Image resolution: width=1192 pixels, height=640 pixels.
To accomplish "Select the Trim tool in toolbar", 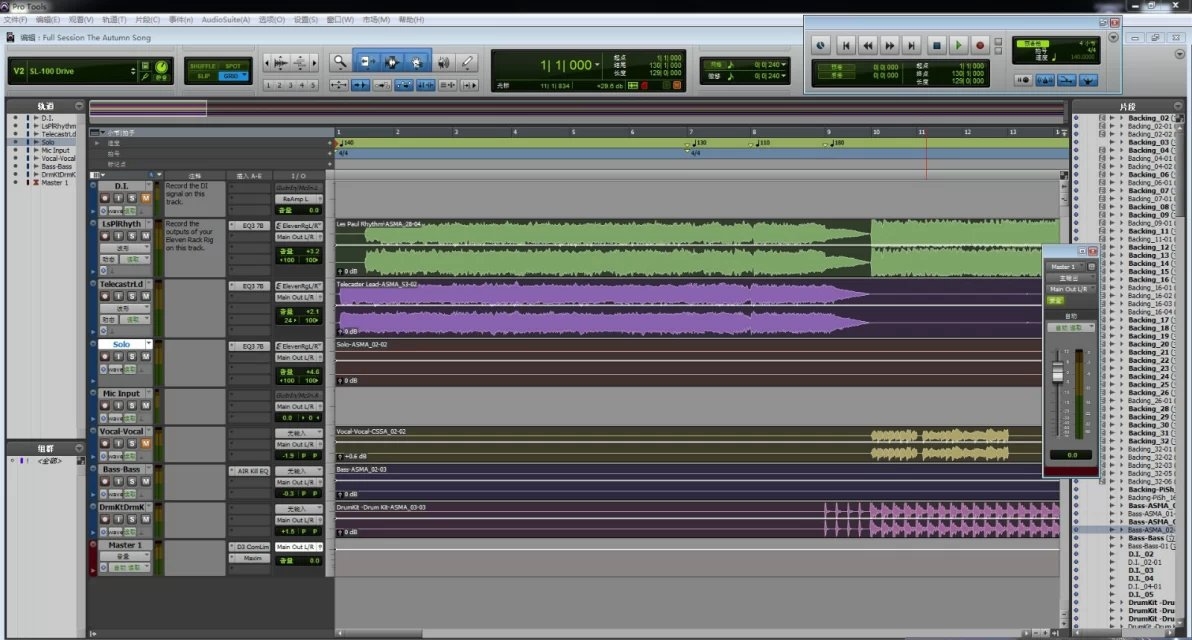I will pyautogui.click(x=366, y=62).
